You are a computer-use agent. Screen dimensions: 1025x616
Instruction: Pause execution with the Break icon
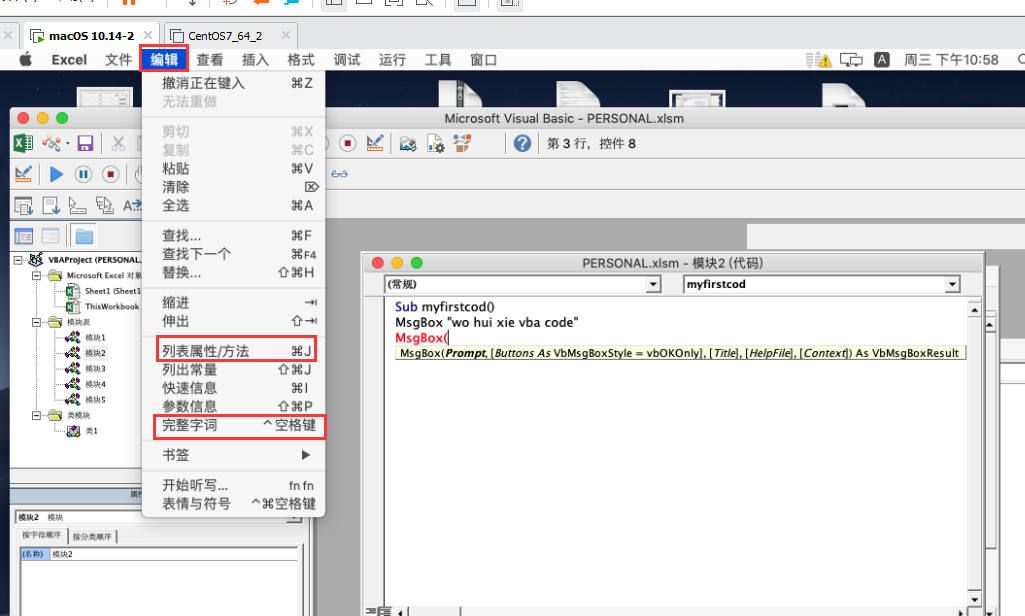(x=83, y=174)
